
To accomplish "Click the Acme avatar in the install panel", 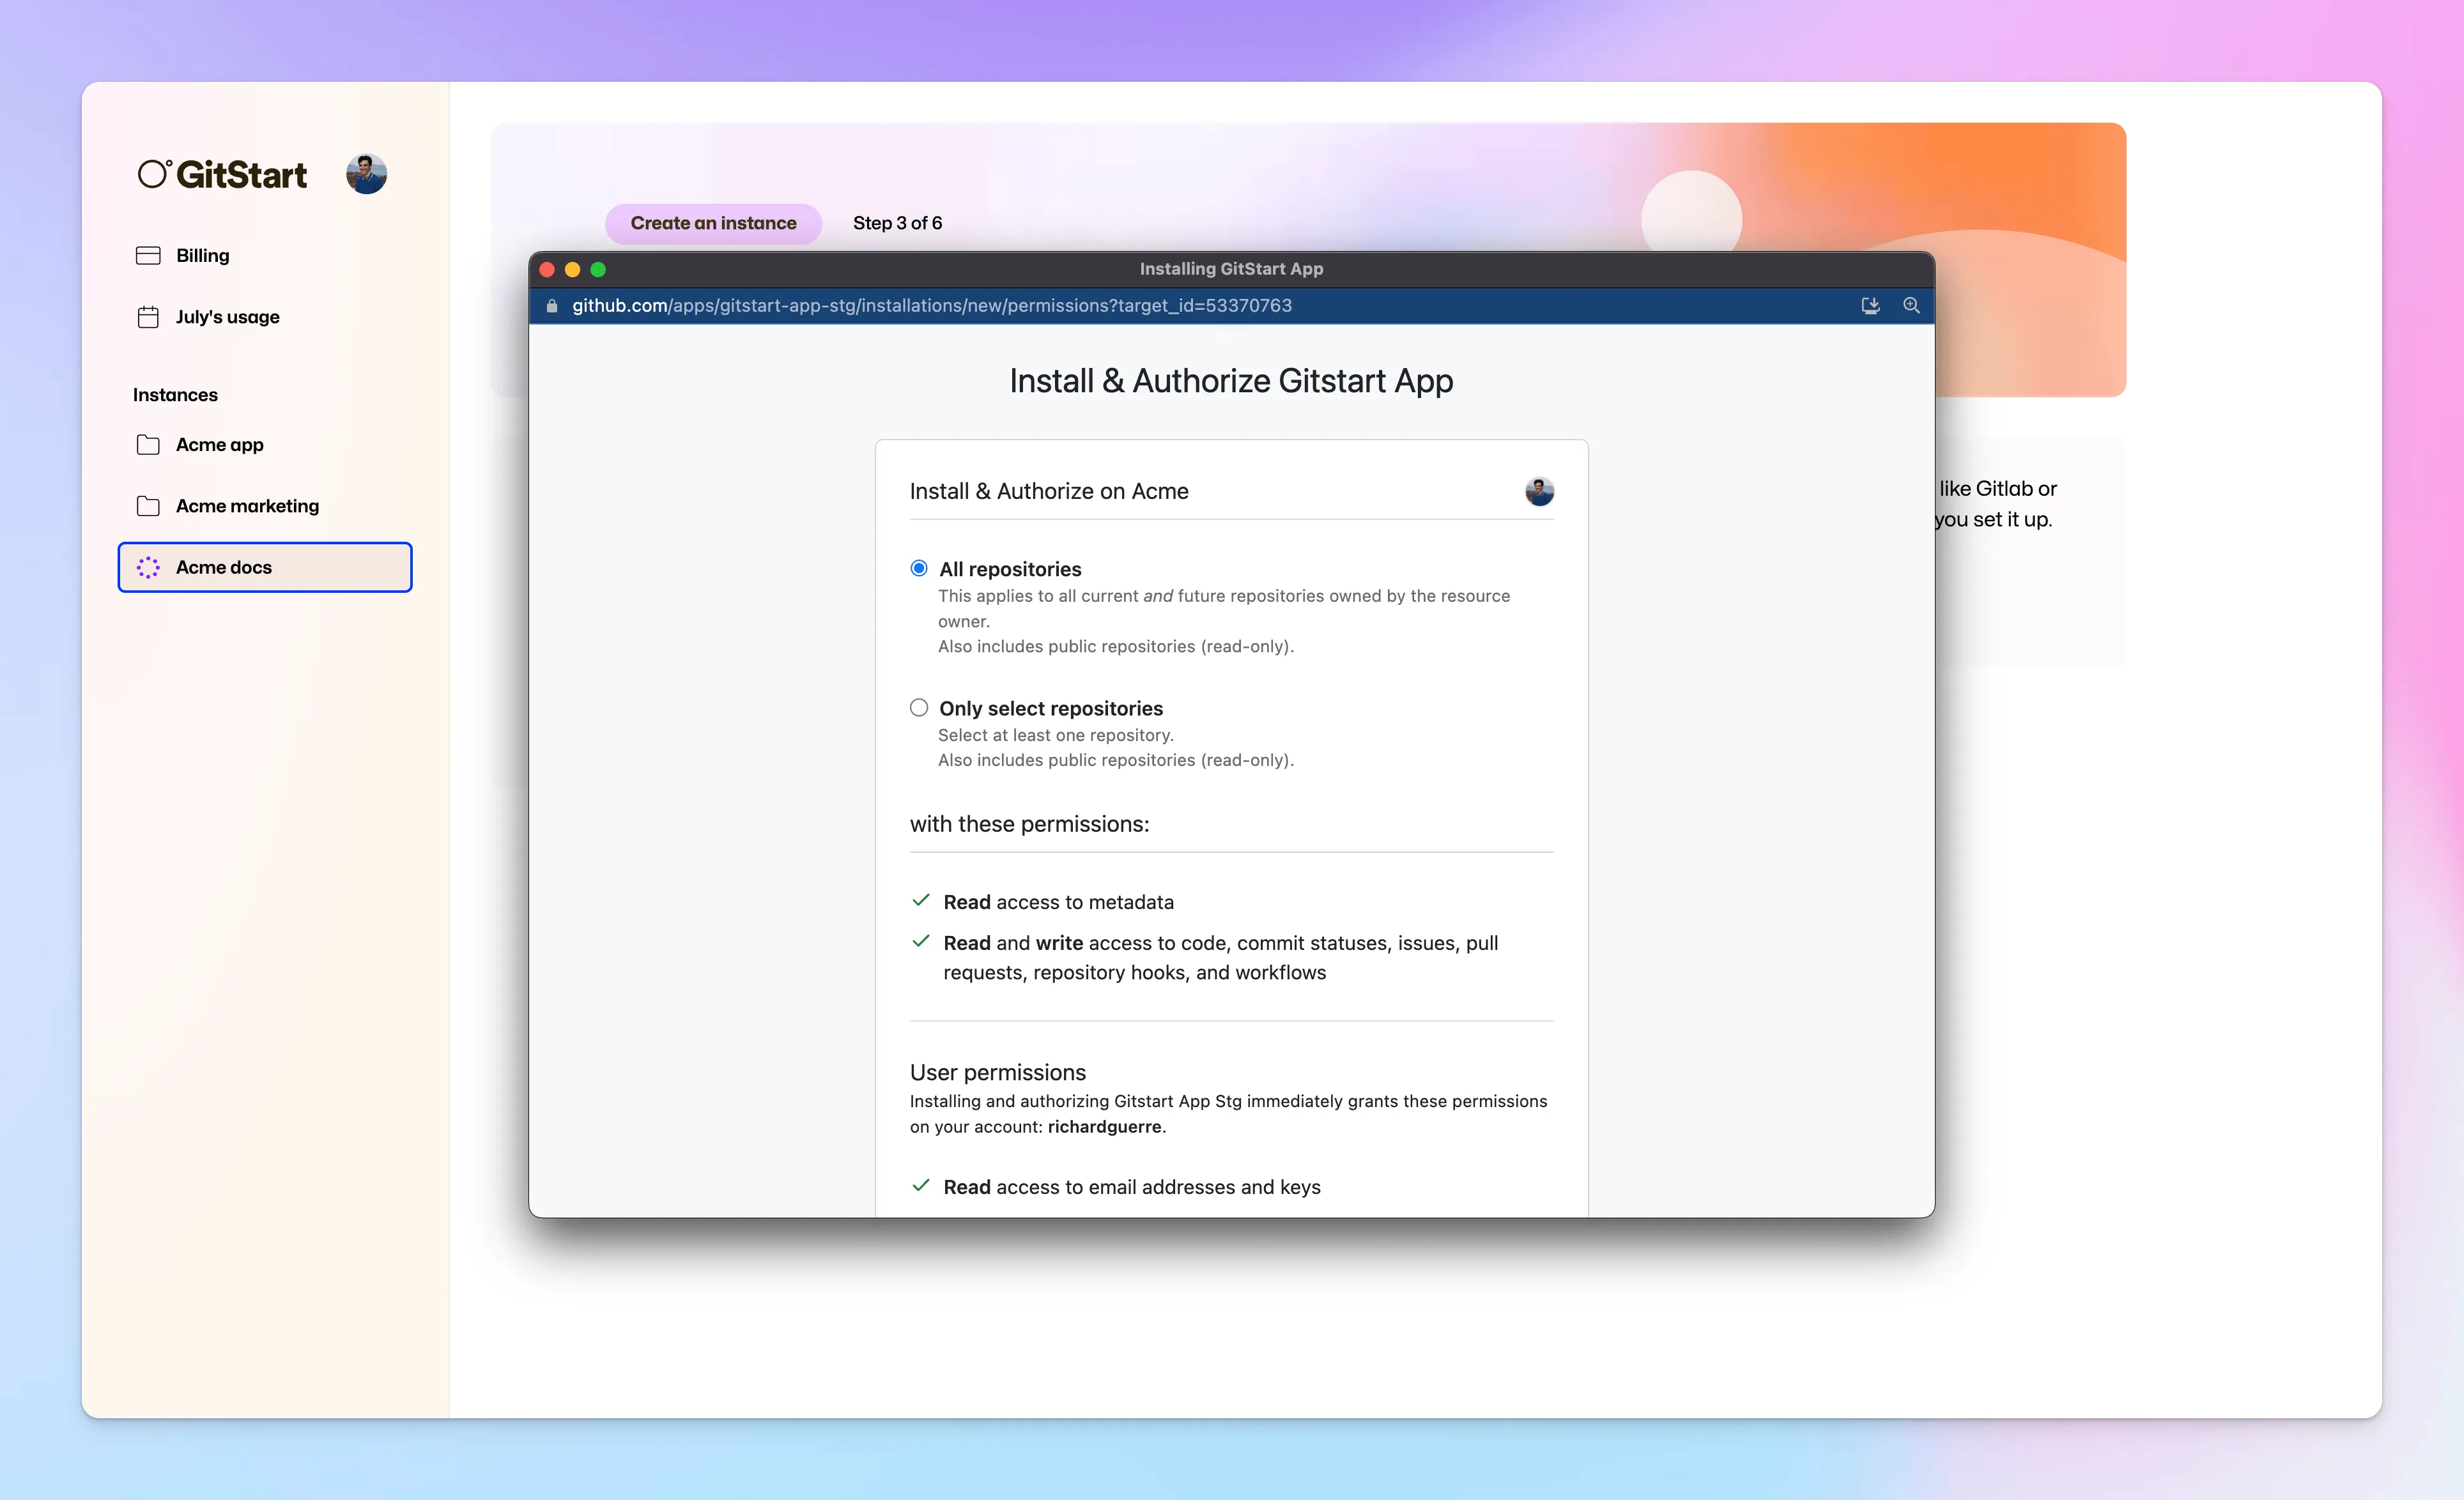I will pyautogui.click(x=1539, y=491).
